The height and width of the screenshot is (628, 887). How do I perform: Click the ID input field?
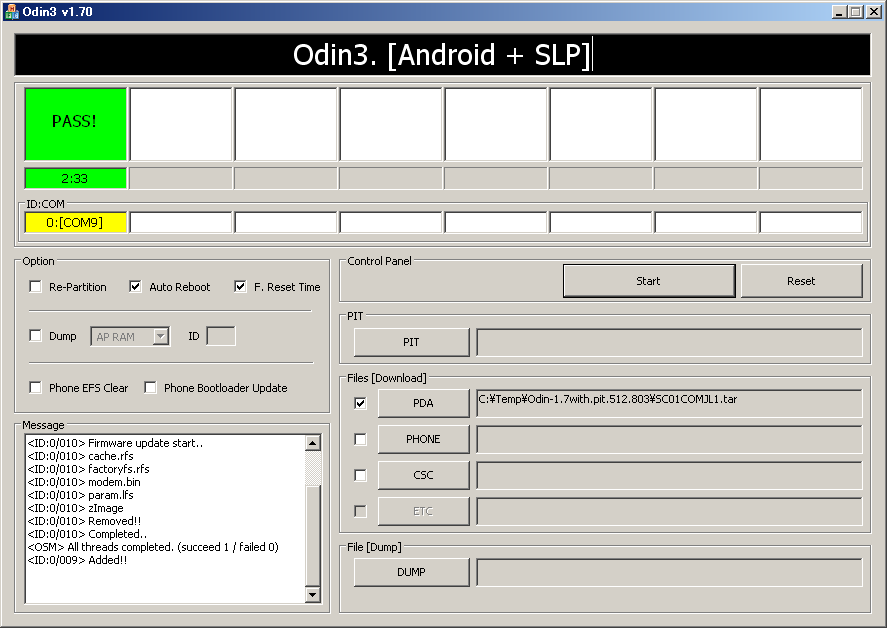tap(221, 336)
